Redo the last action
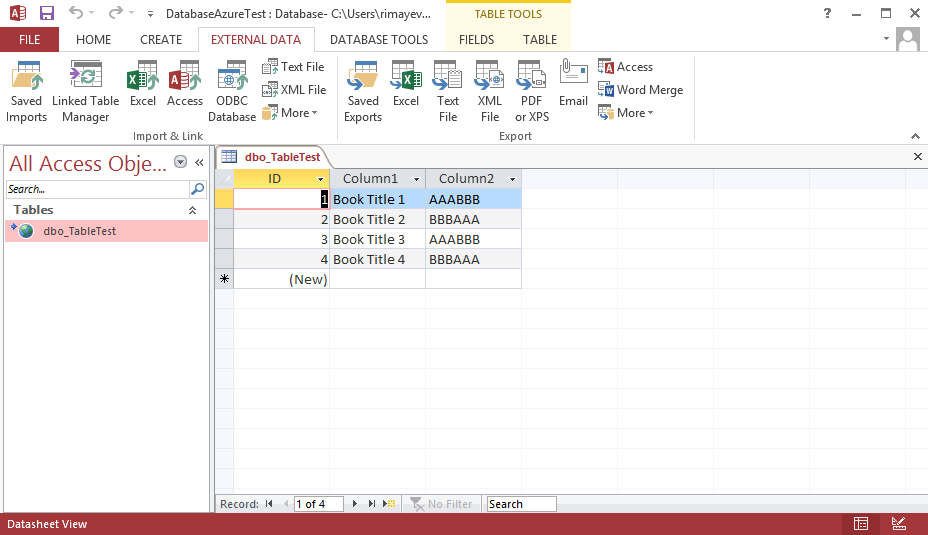Viewport: 928px width, 535px height. (x=116, y=12)
